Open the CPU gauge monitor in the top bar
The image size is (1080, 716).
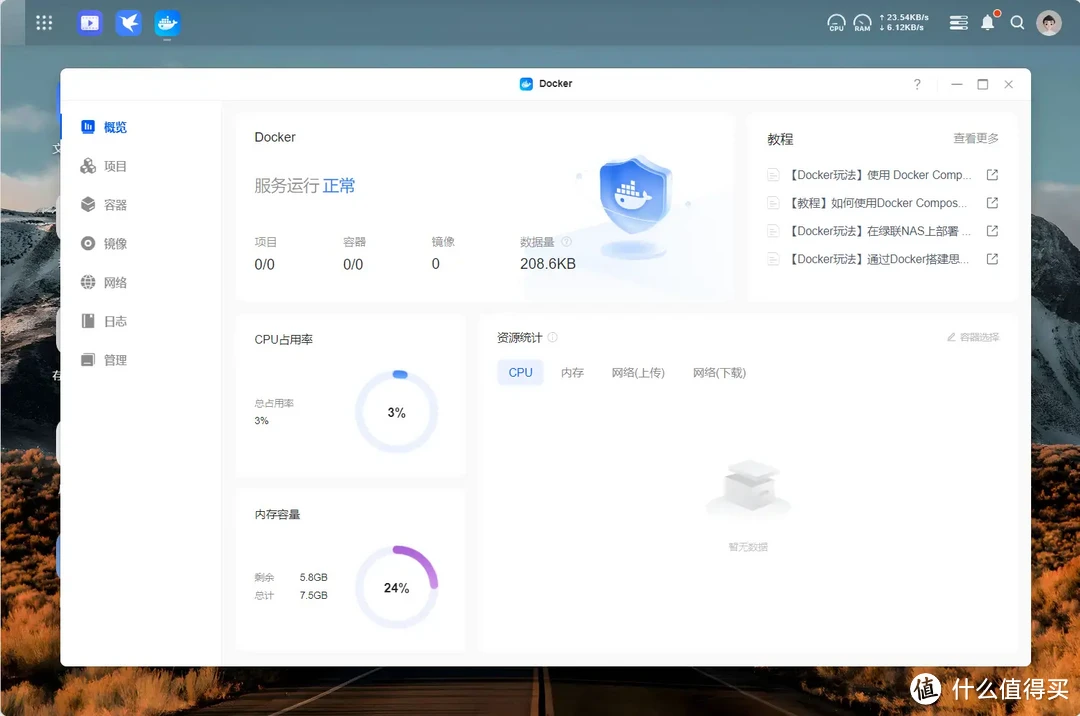[836, 22]
